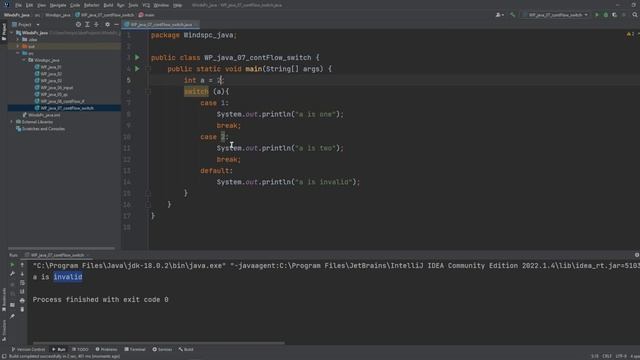The width and height of the screenshot is (640, 360).
Task: Expand External Libraries node
Action: pyautogui.click(x=11, y=122)
